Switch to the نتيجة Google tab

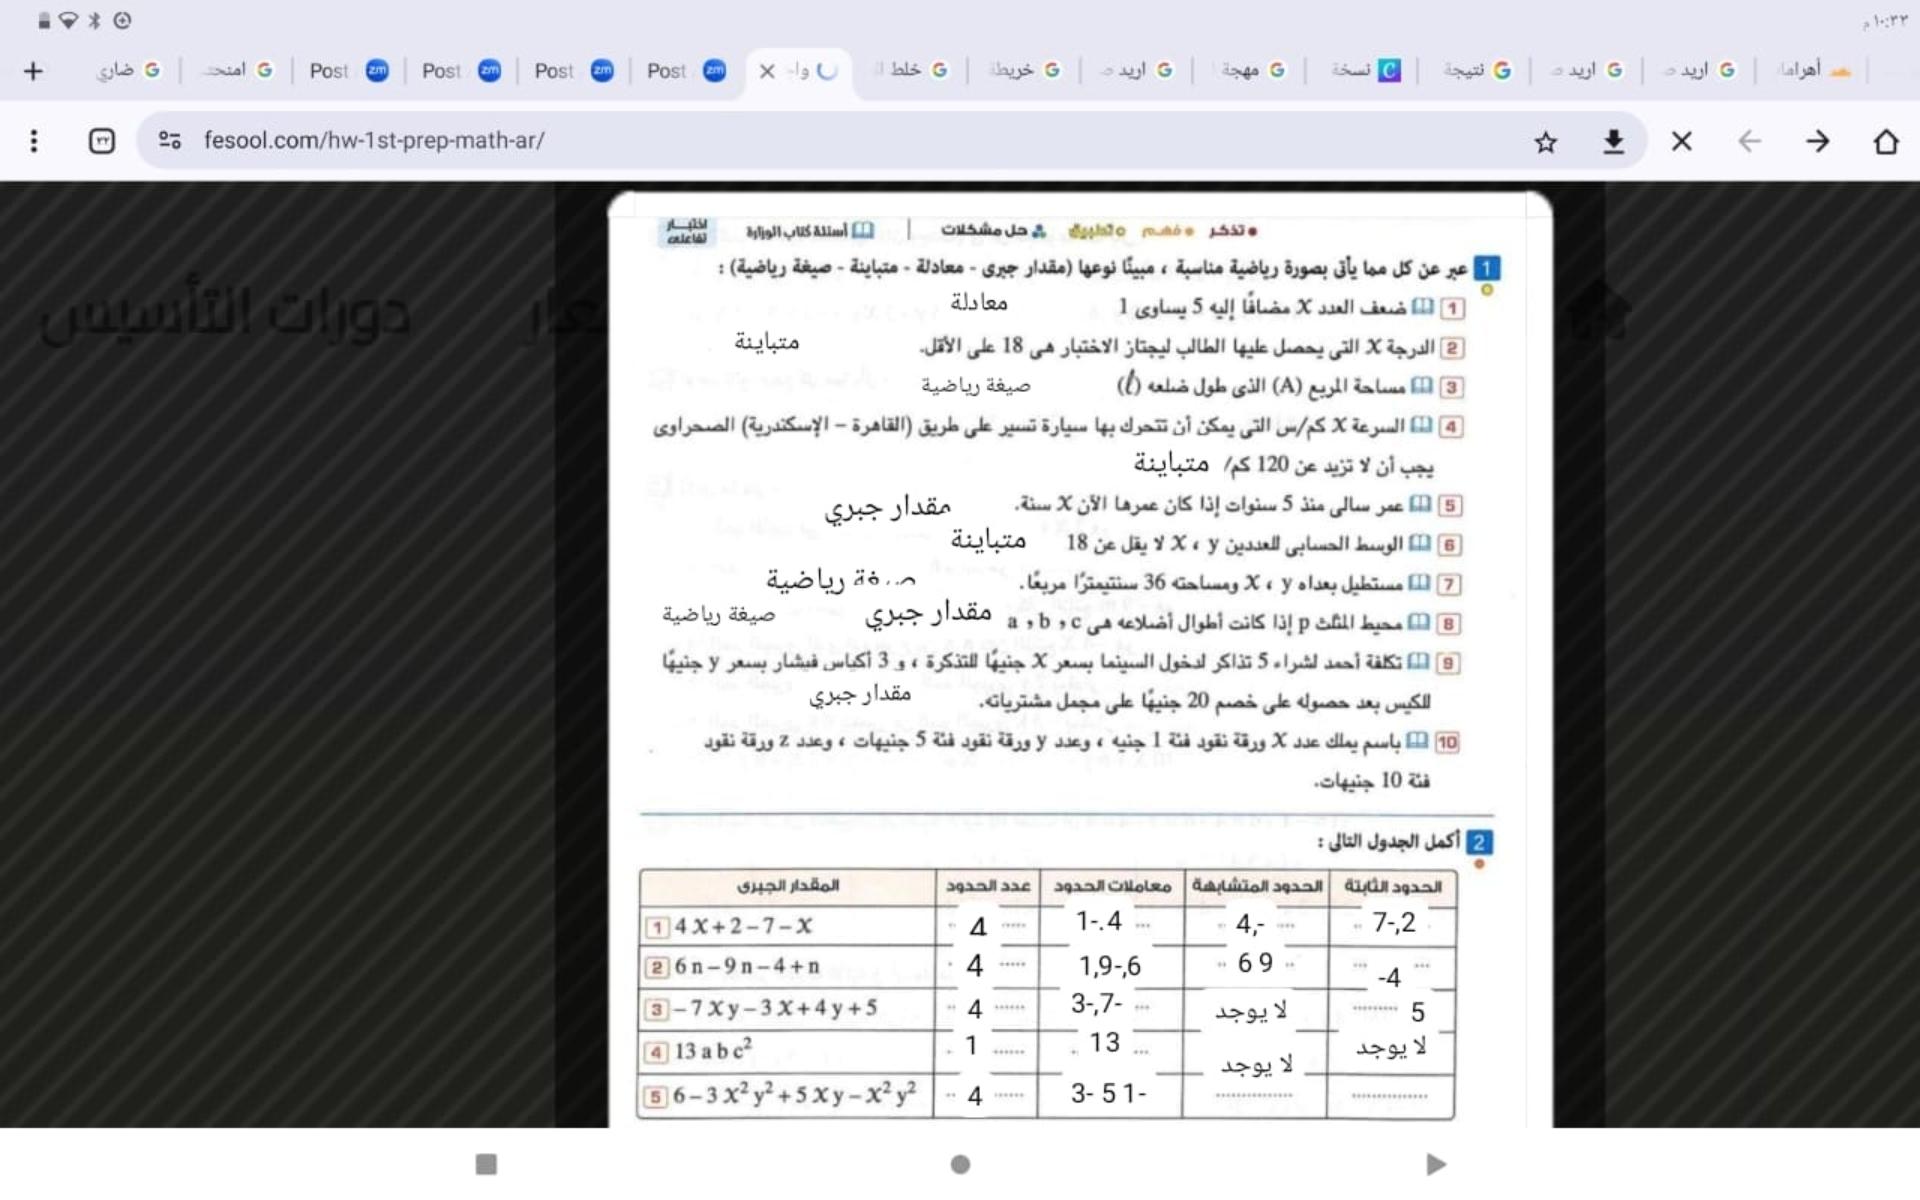(x=1474, y=70)
